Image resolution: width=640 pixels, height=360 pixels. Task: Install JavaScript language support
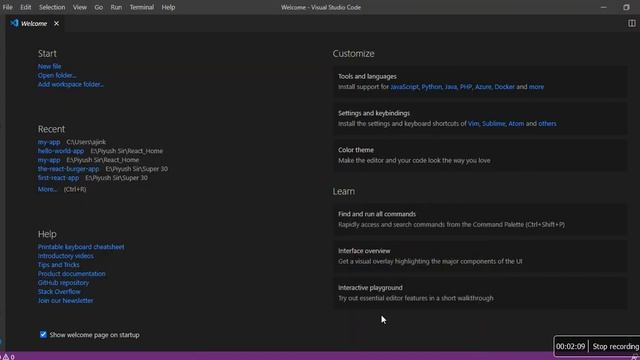point(404,87)
